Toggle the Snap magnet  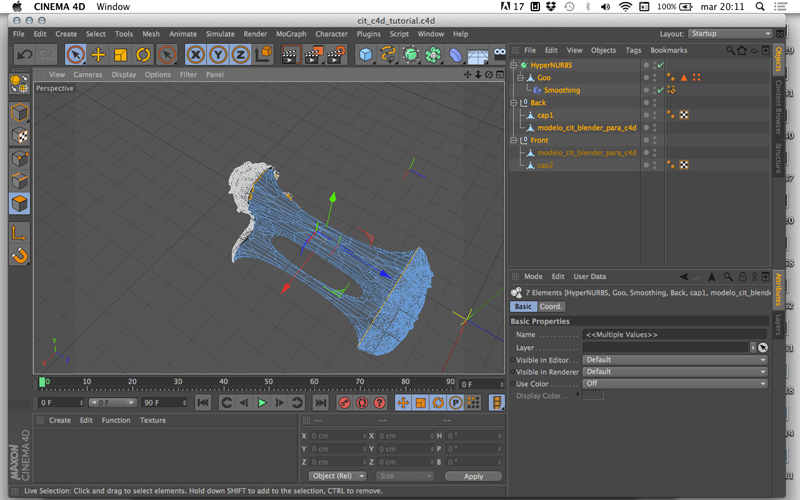[x=19, y=255]
